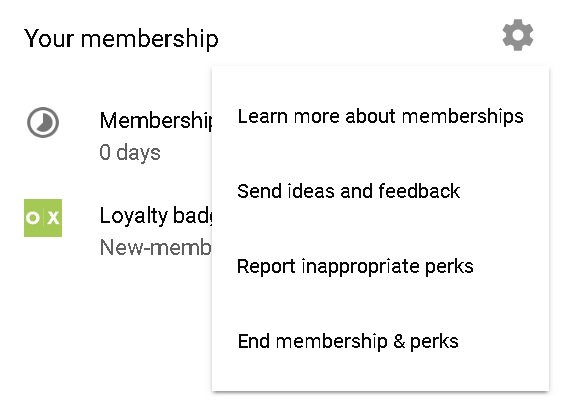Image resolution: width=580 pixels, height=416 pixels.
Task: Click the membership duration clock icon
Action: pyautogui.click(x=43, y=122)
